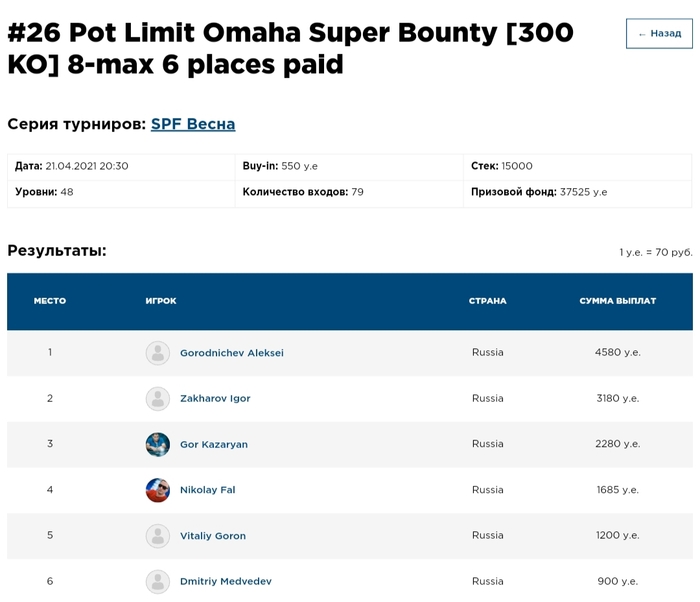Click the ИГРОК column header

point(161,301)
